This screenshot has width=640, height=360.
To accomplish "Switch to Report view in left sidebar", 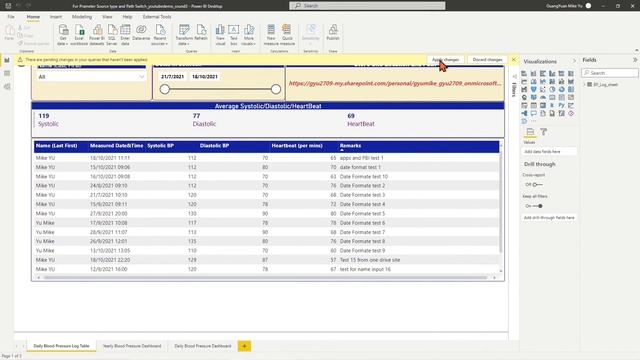I will click(x=7, y=60).
